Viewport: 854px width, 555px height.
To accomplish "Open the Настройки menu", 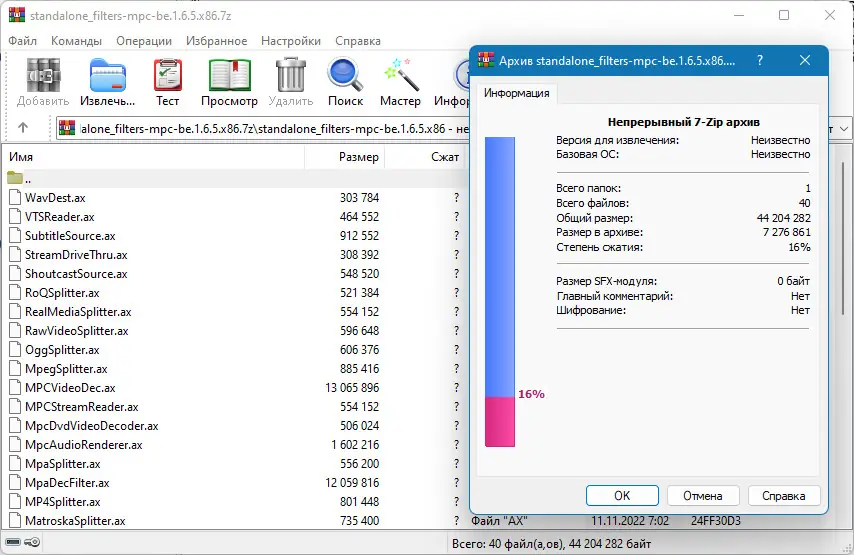I will coord(291,41).
